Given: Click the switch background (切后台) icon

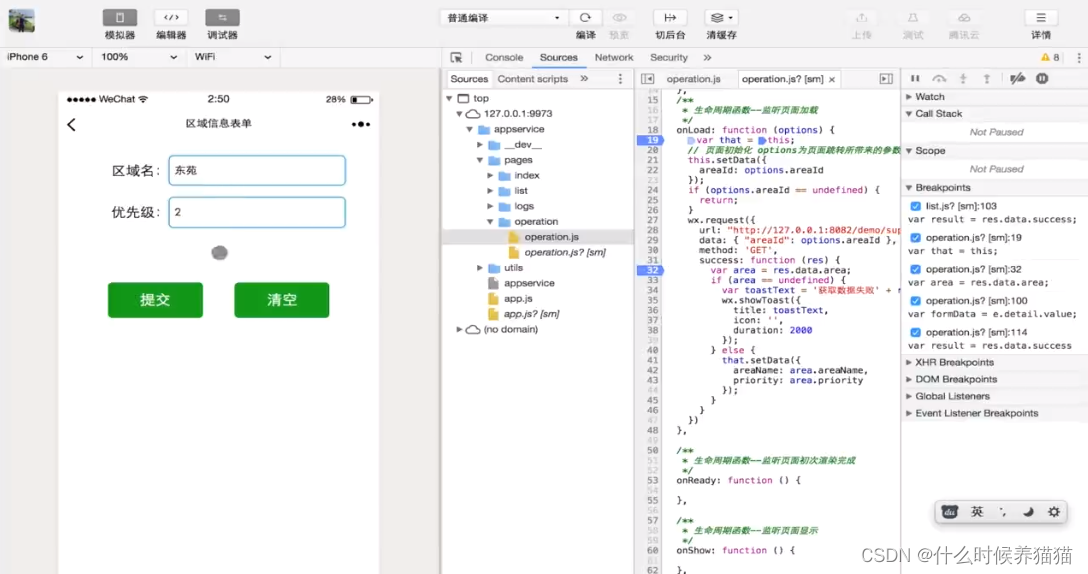Looking at the screenshot, I should [x=670, y=18].
